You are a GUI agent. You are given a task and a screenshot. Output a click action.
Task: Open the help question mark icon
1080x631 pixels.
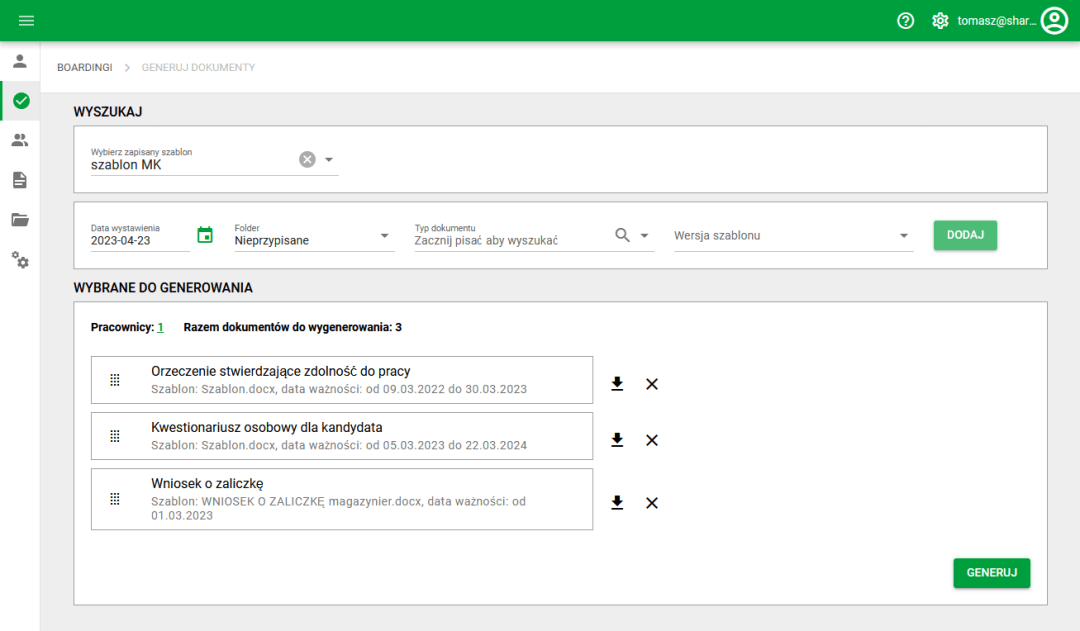(x=905, y=21)
